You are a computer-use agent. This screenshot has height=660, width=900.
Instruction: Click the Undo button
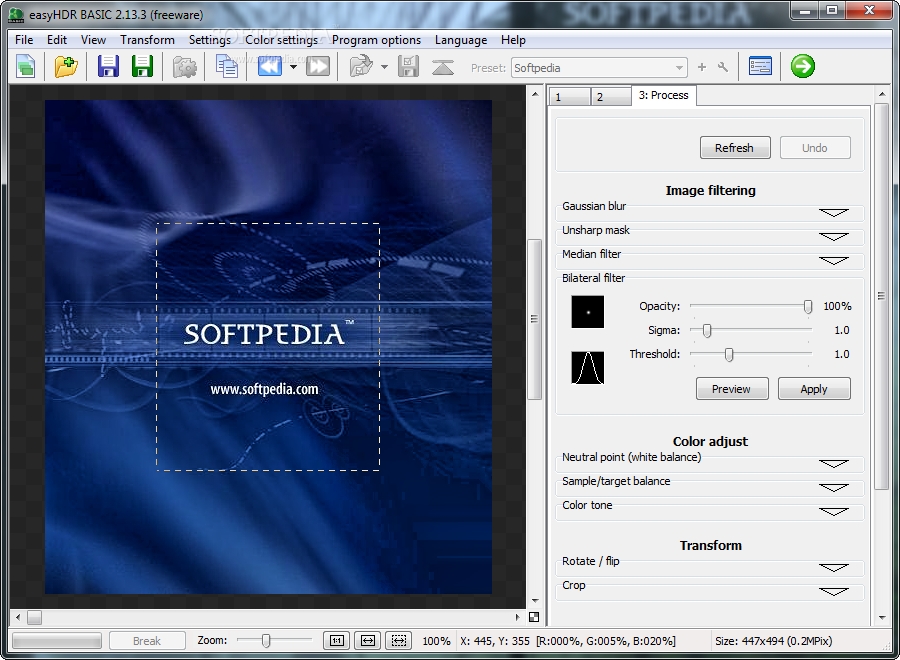point(814,148)
